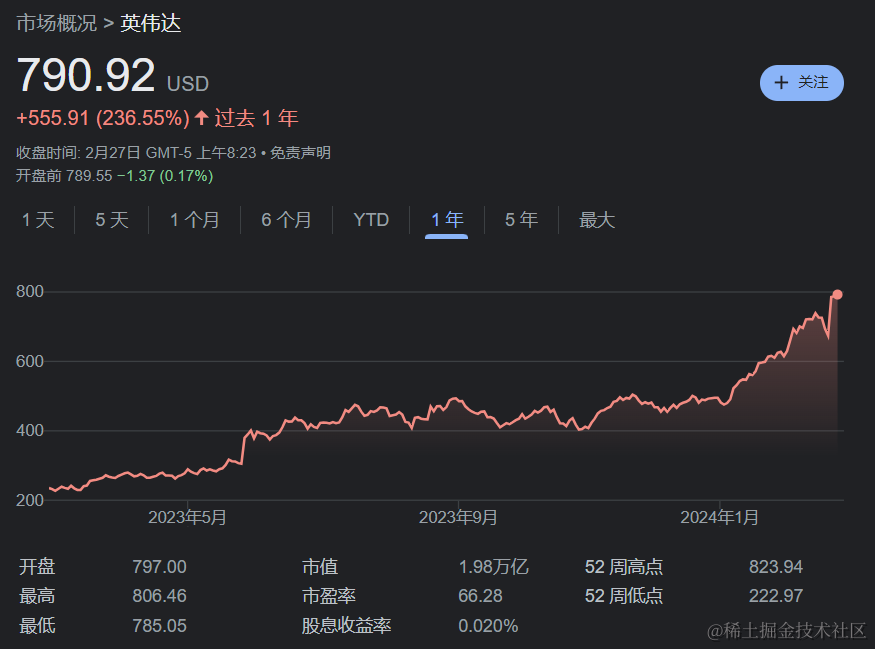
Task: Click the 收盘时间 2月27日 timestamp text
Action: pyautogui.click(x=136, y=152)
